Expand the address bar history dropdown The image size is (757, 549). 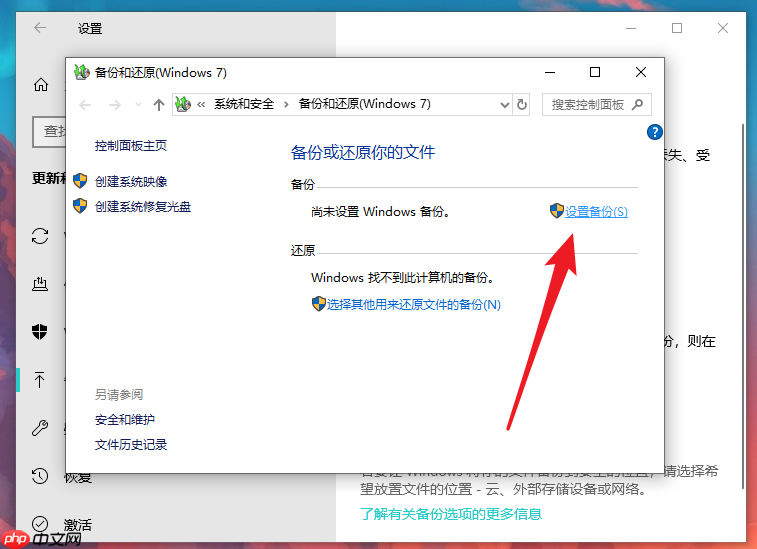(505, 104)
